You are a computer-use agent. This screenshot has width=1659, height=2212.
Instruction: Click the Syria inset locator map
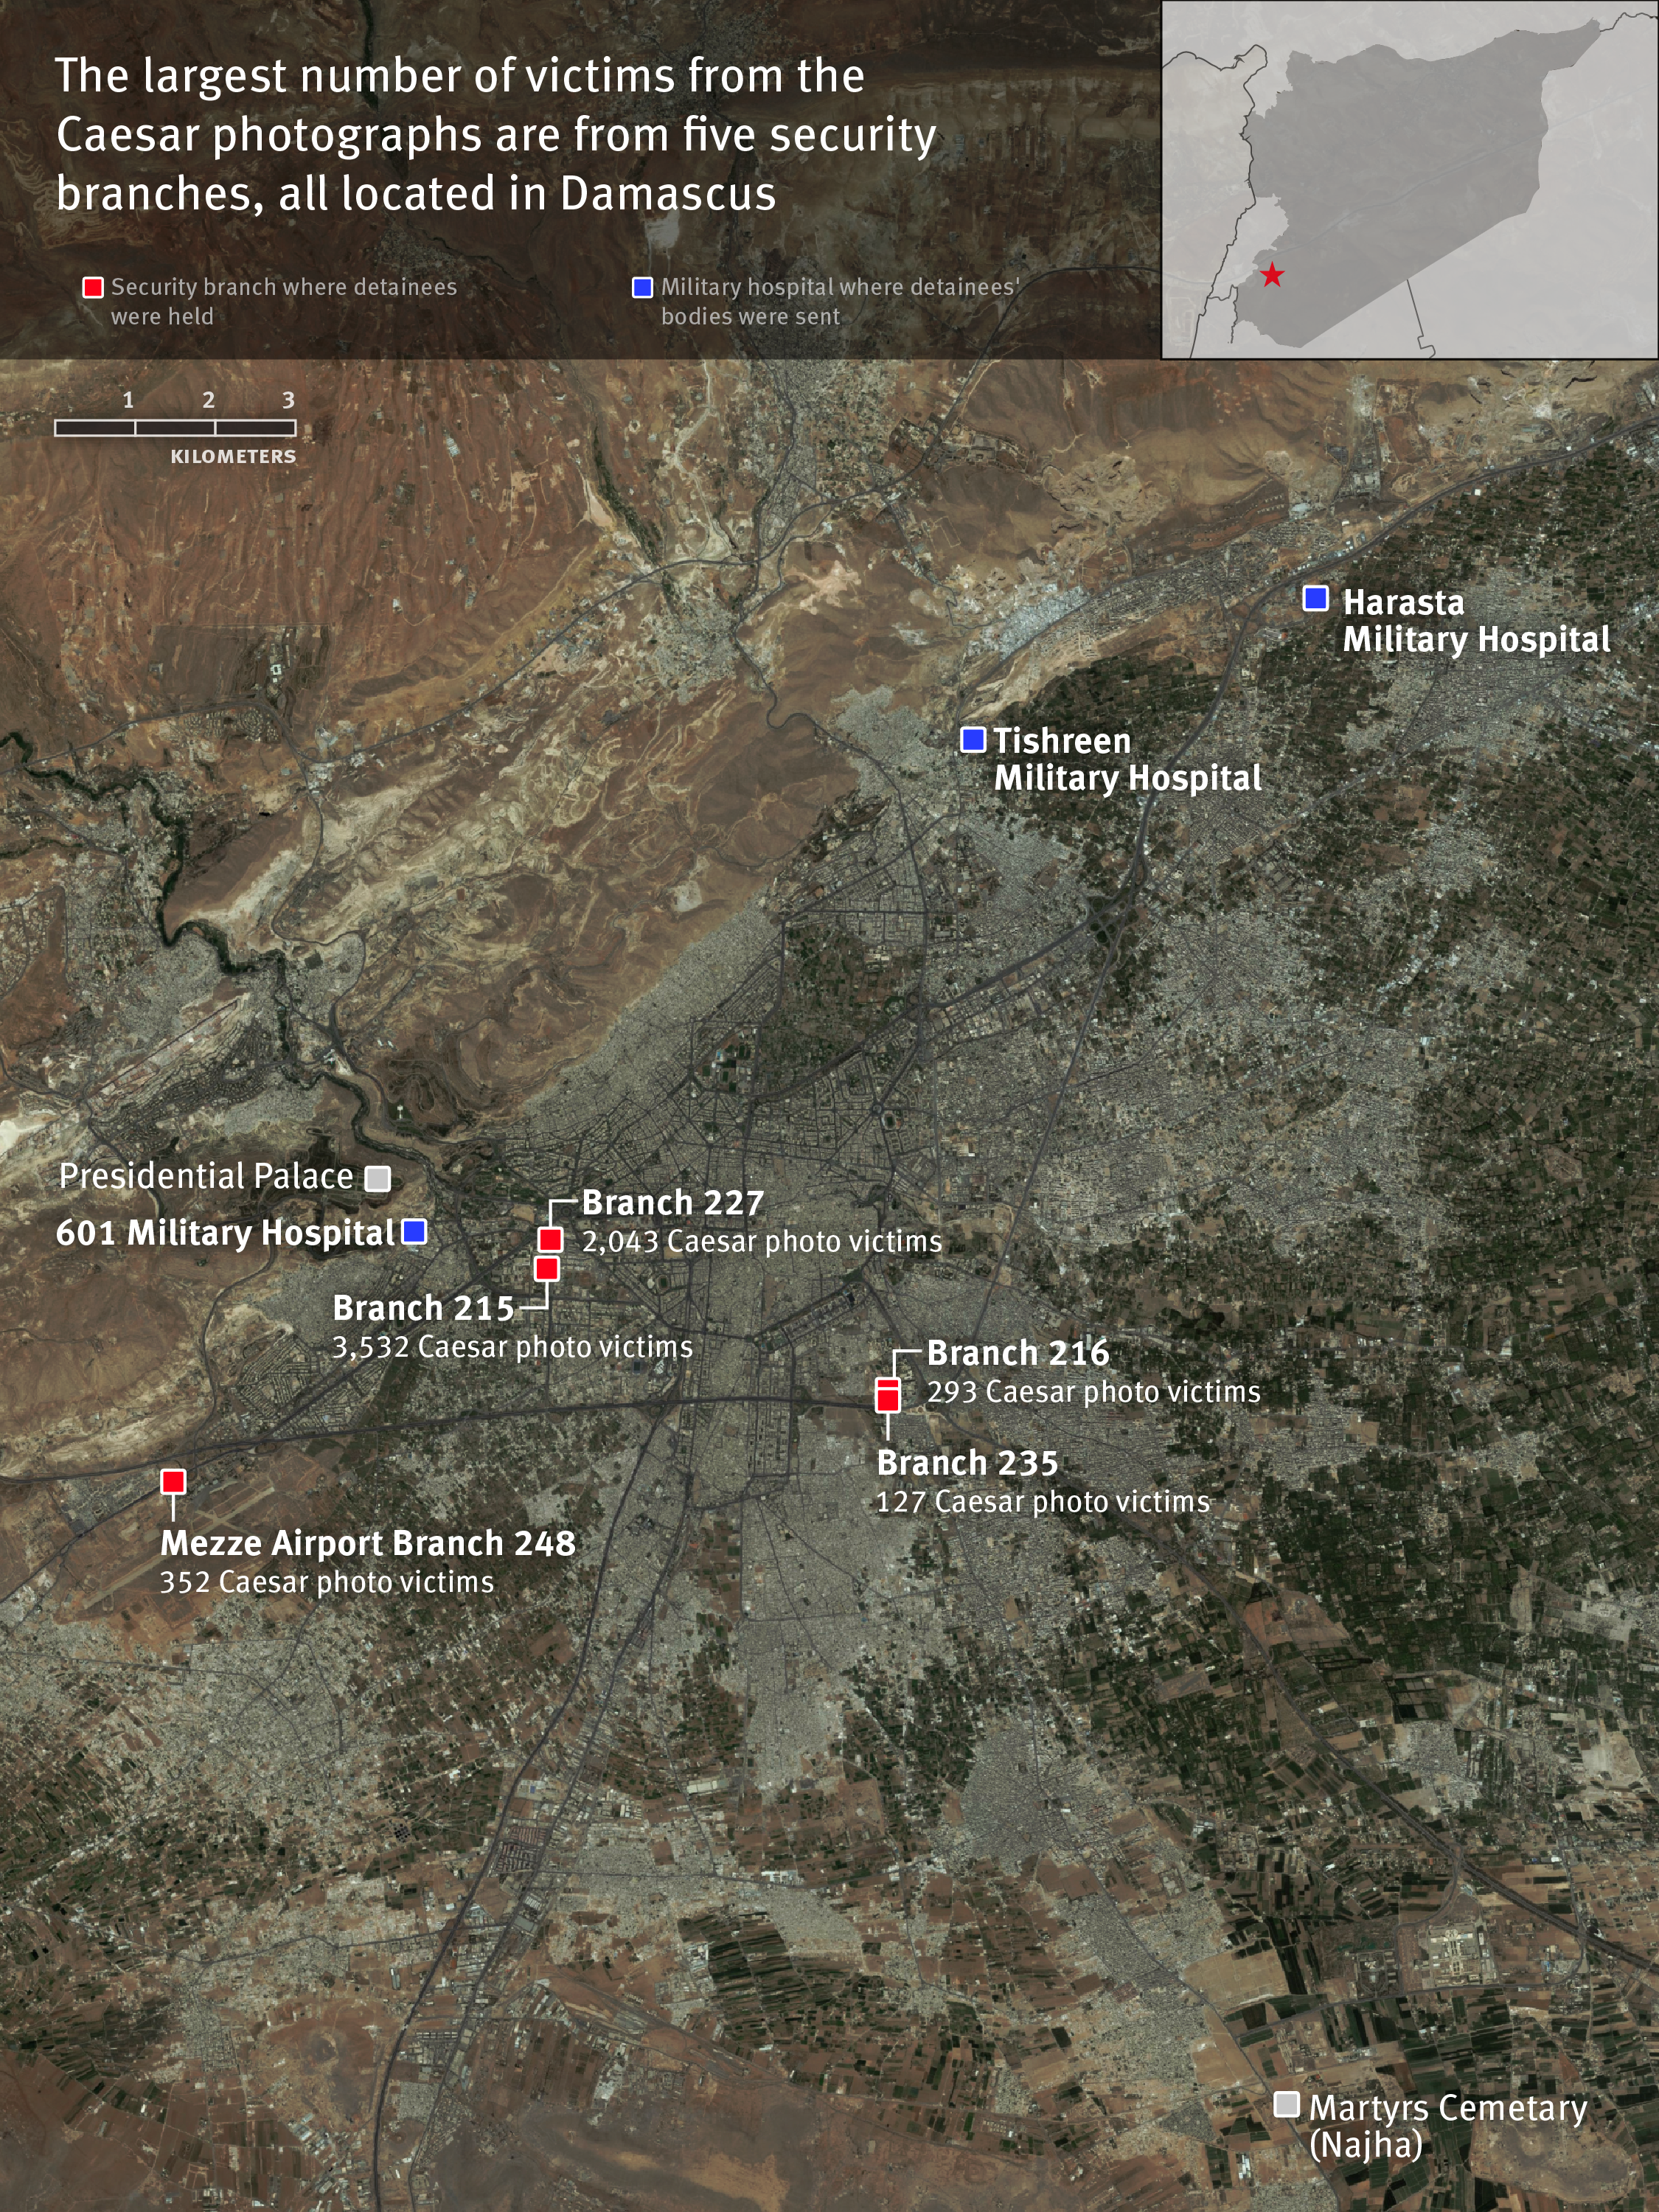click(x=1409, y=180)
